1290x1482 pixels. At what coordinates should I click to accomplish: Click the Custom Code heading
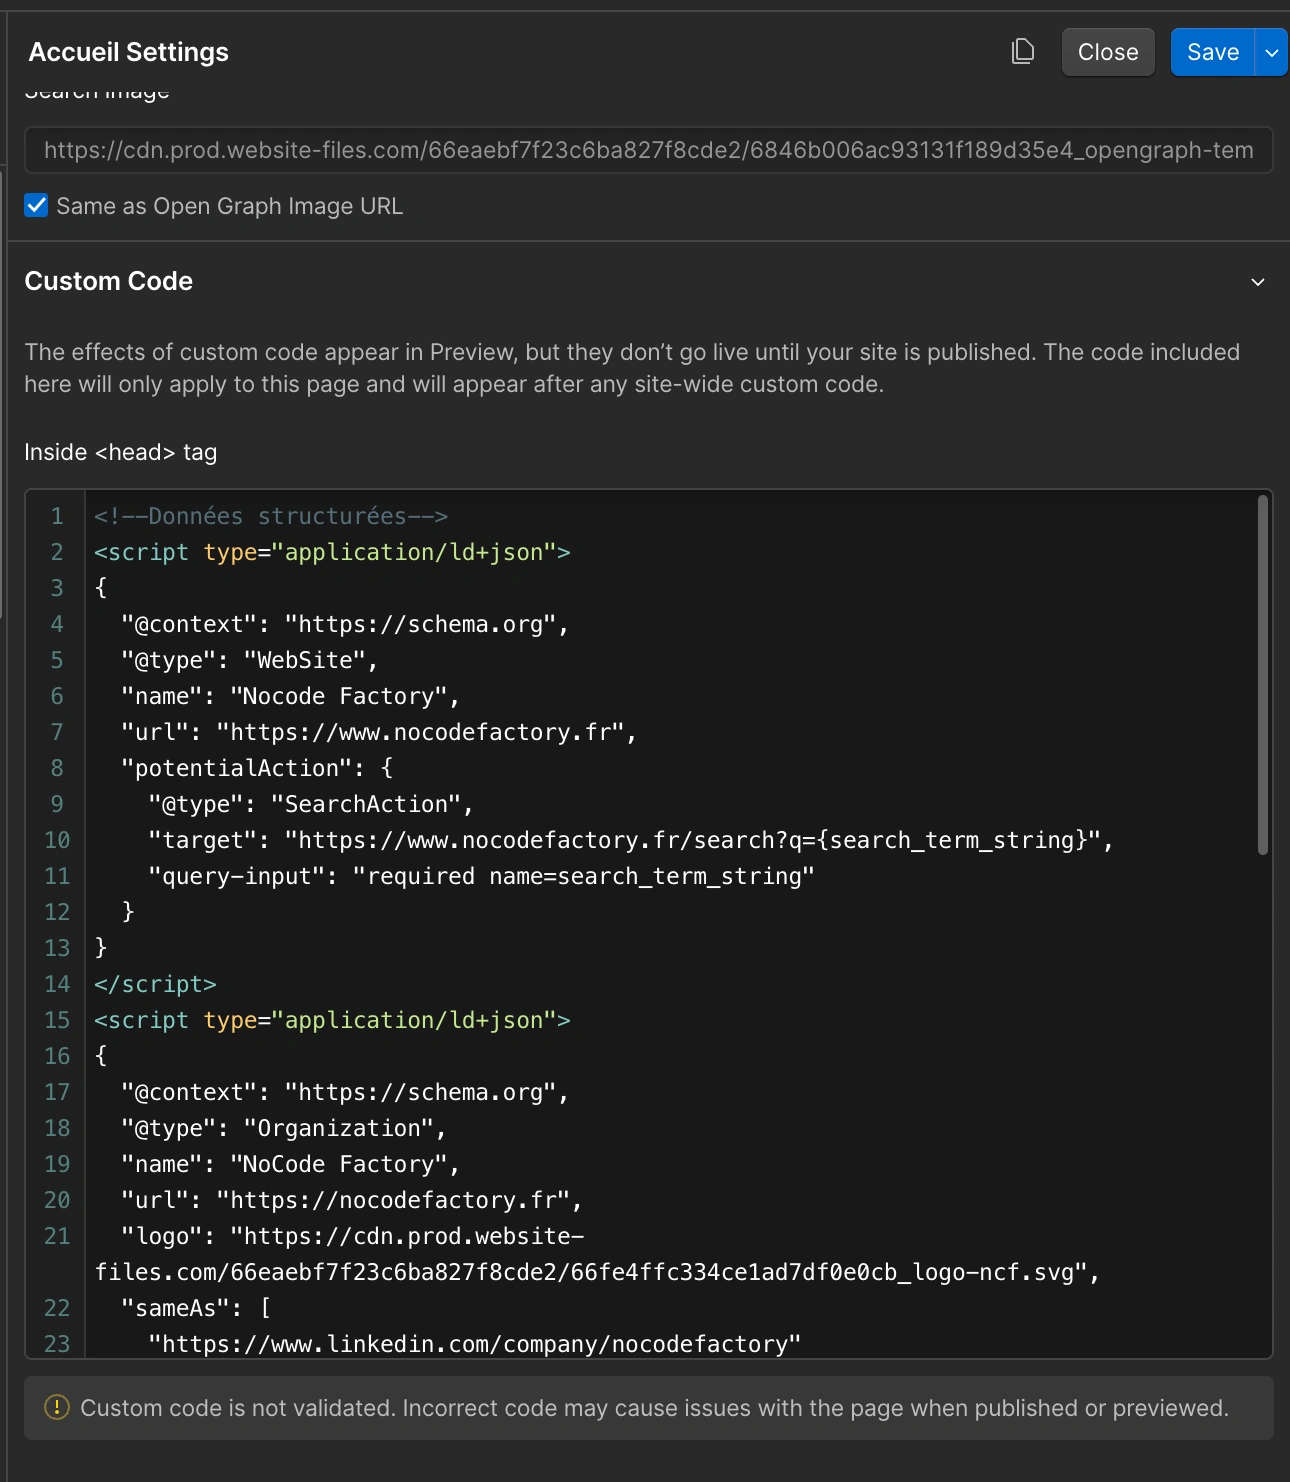click(x=109, y=281)
